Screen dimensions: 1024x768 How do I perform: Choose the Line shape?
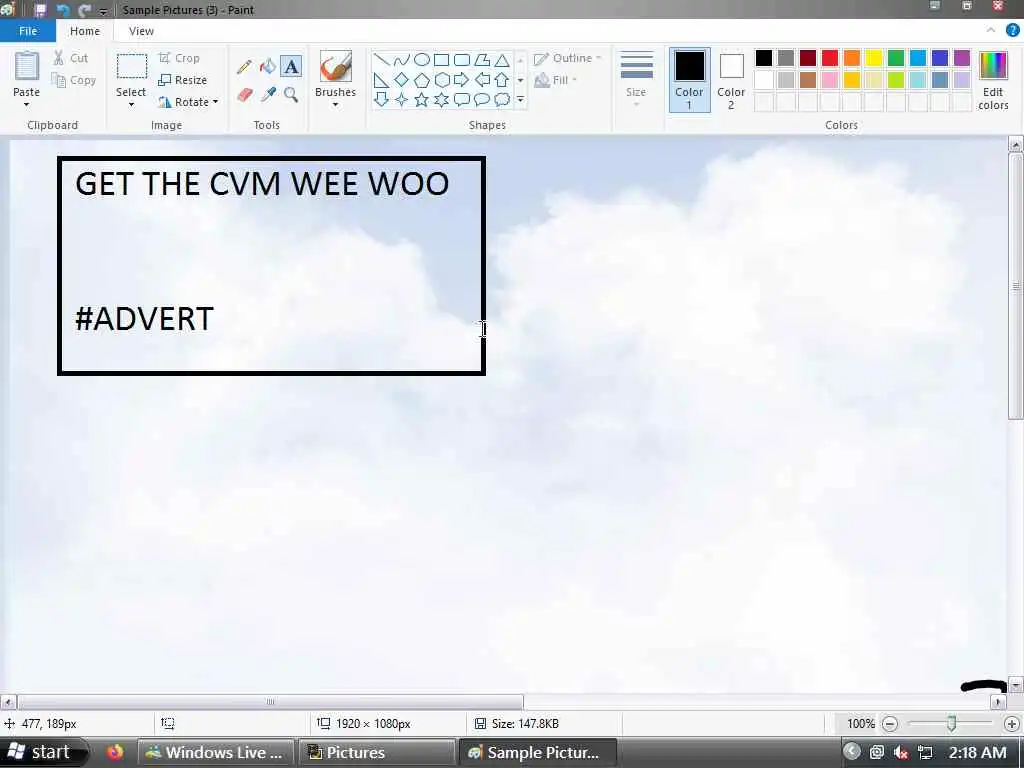point(381,60)
